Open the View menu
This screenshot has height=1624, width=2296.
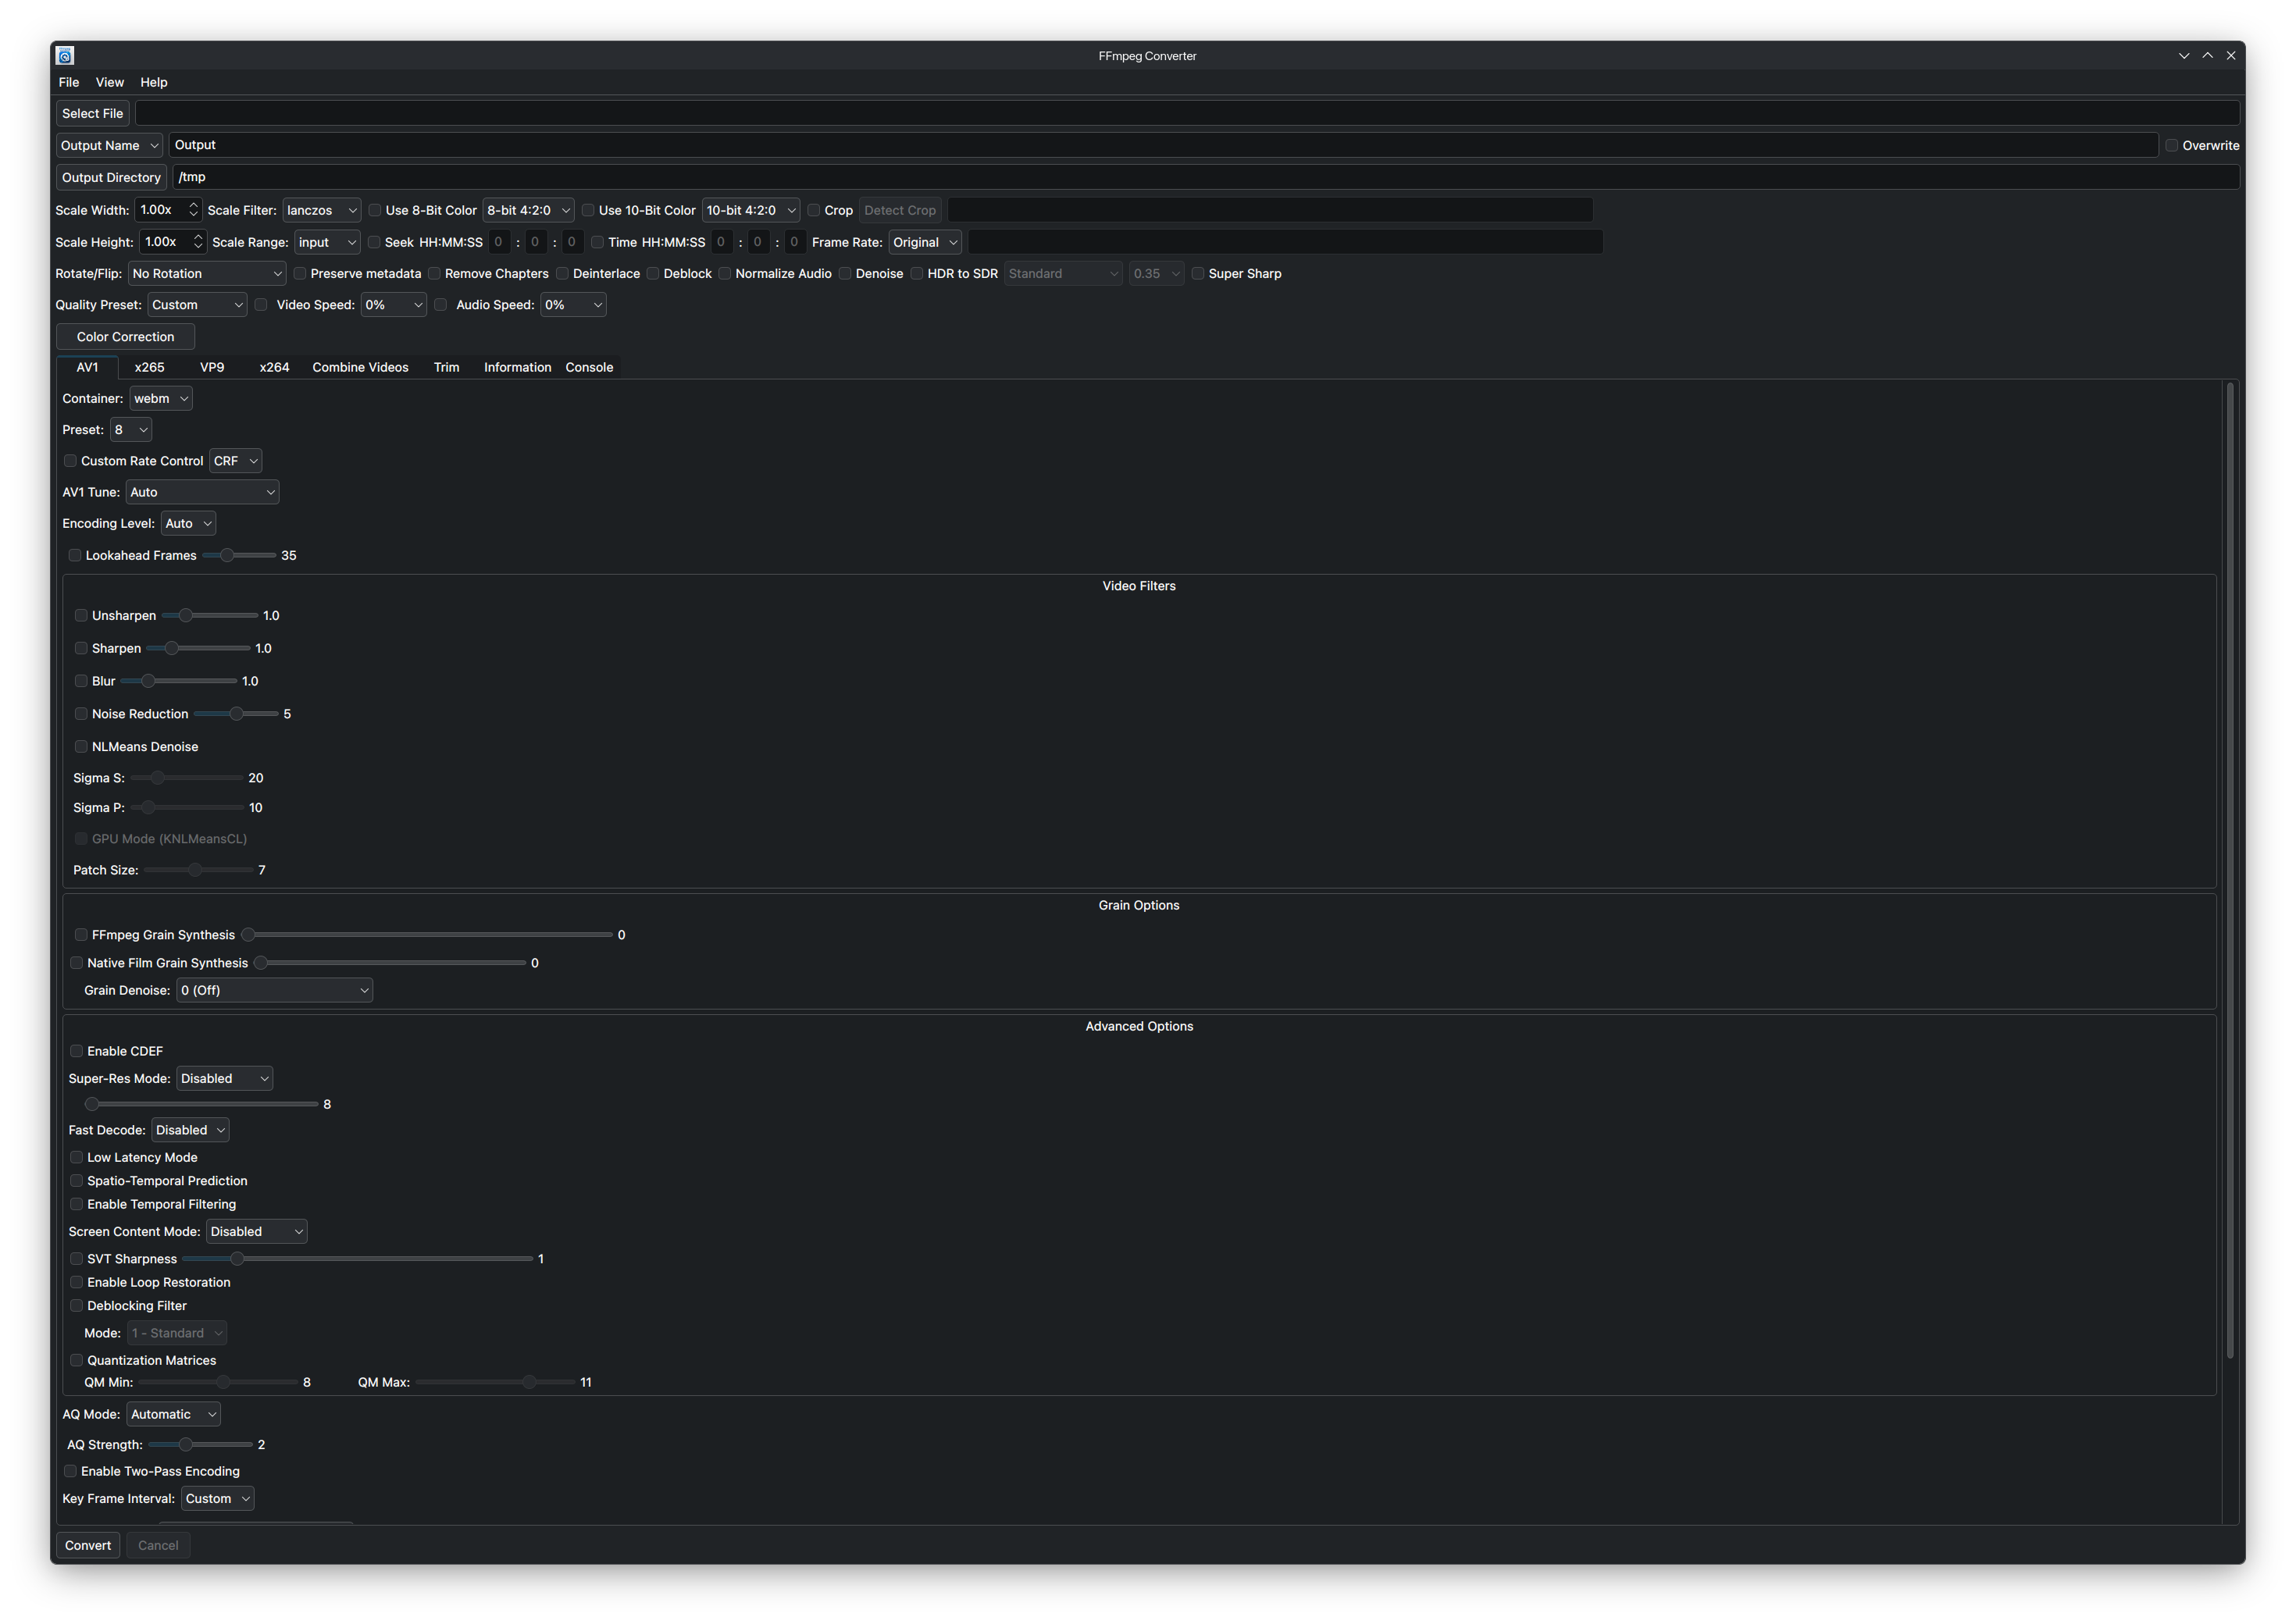(x=110, y=82)
